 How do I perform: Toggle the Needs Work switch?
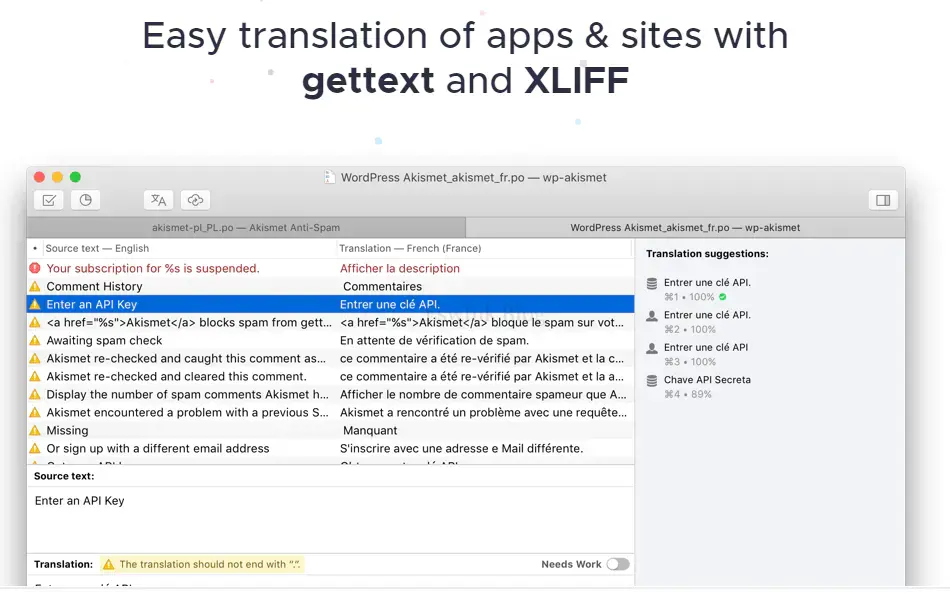pyautogui.click(x=618, y=564)
